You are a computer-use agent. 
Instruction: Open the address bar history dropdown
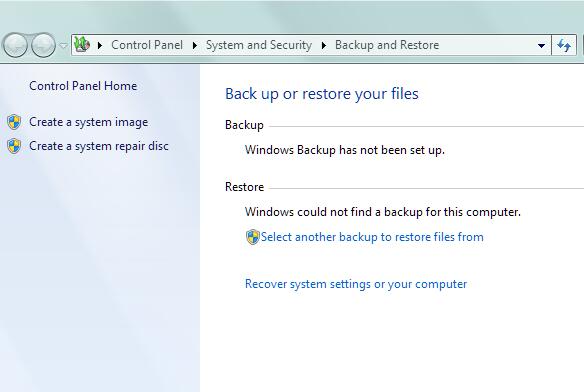point(542,45)
